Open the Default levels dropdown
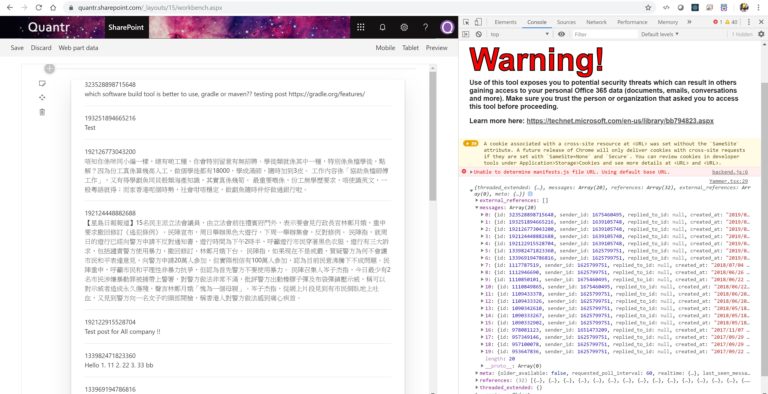The width and height of the screenshot is (768, 394). tap(660, 34)
